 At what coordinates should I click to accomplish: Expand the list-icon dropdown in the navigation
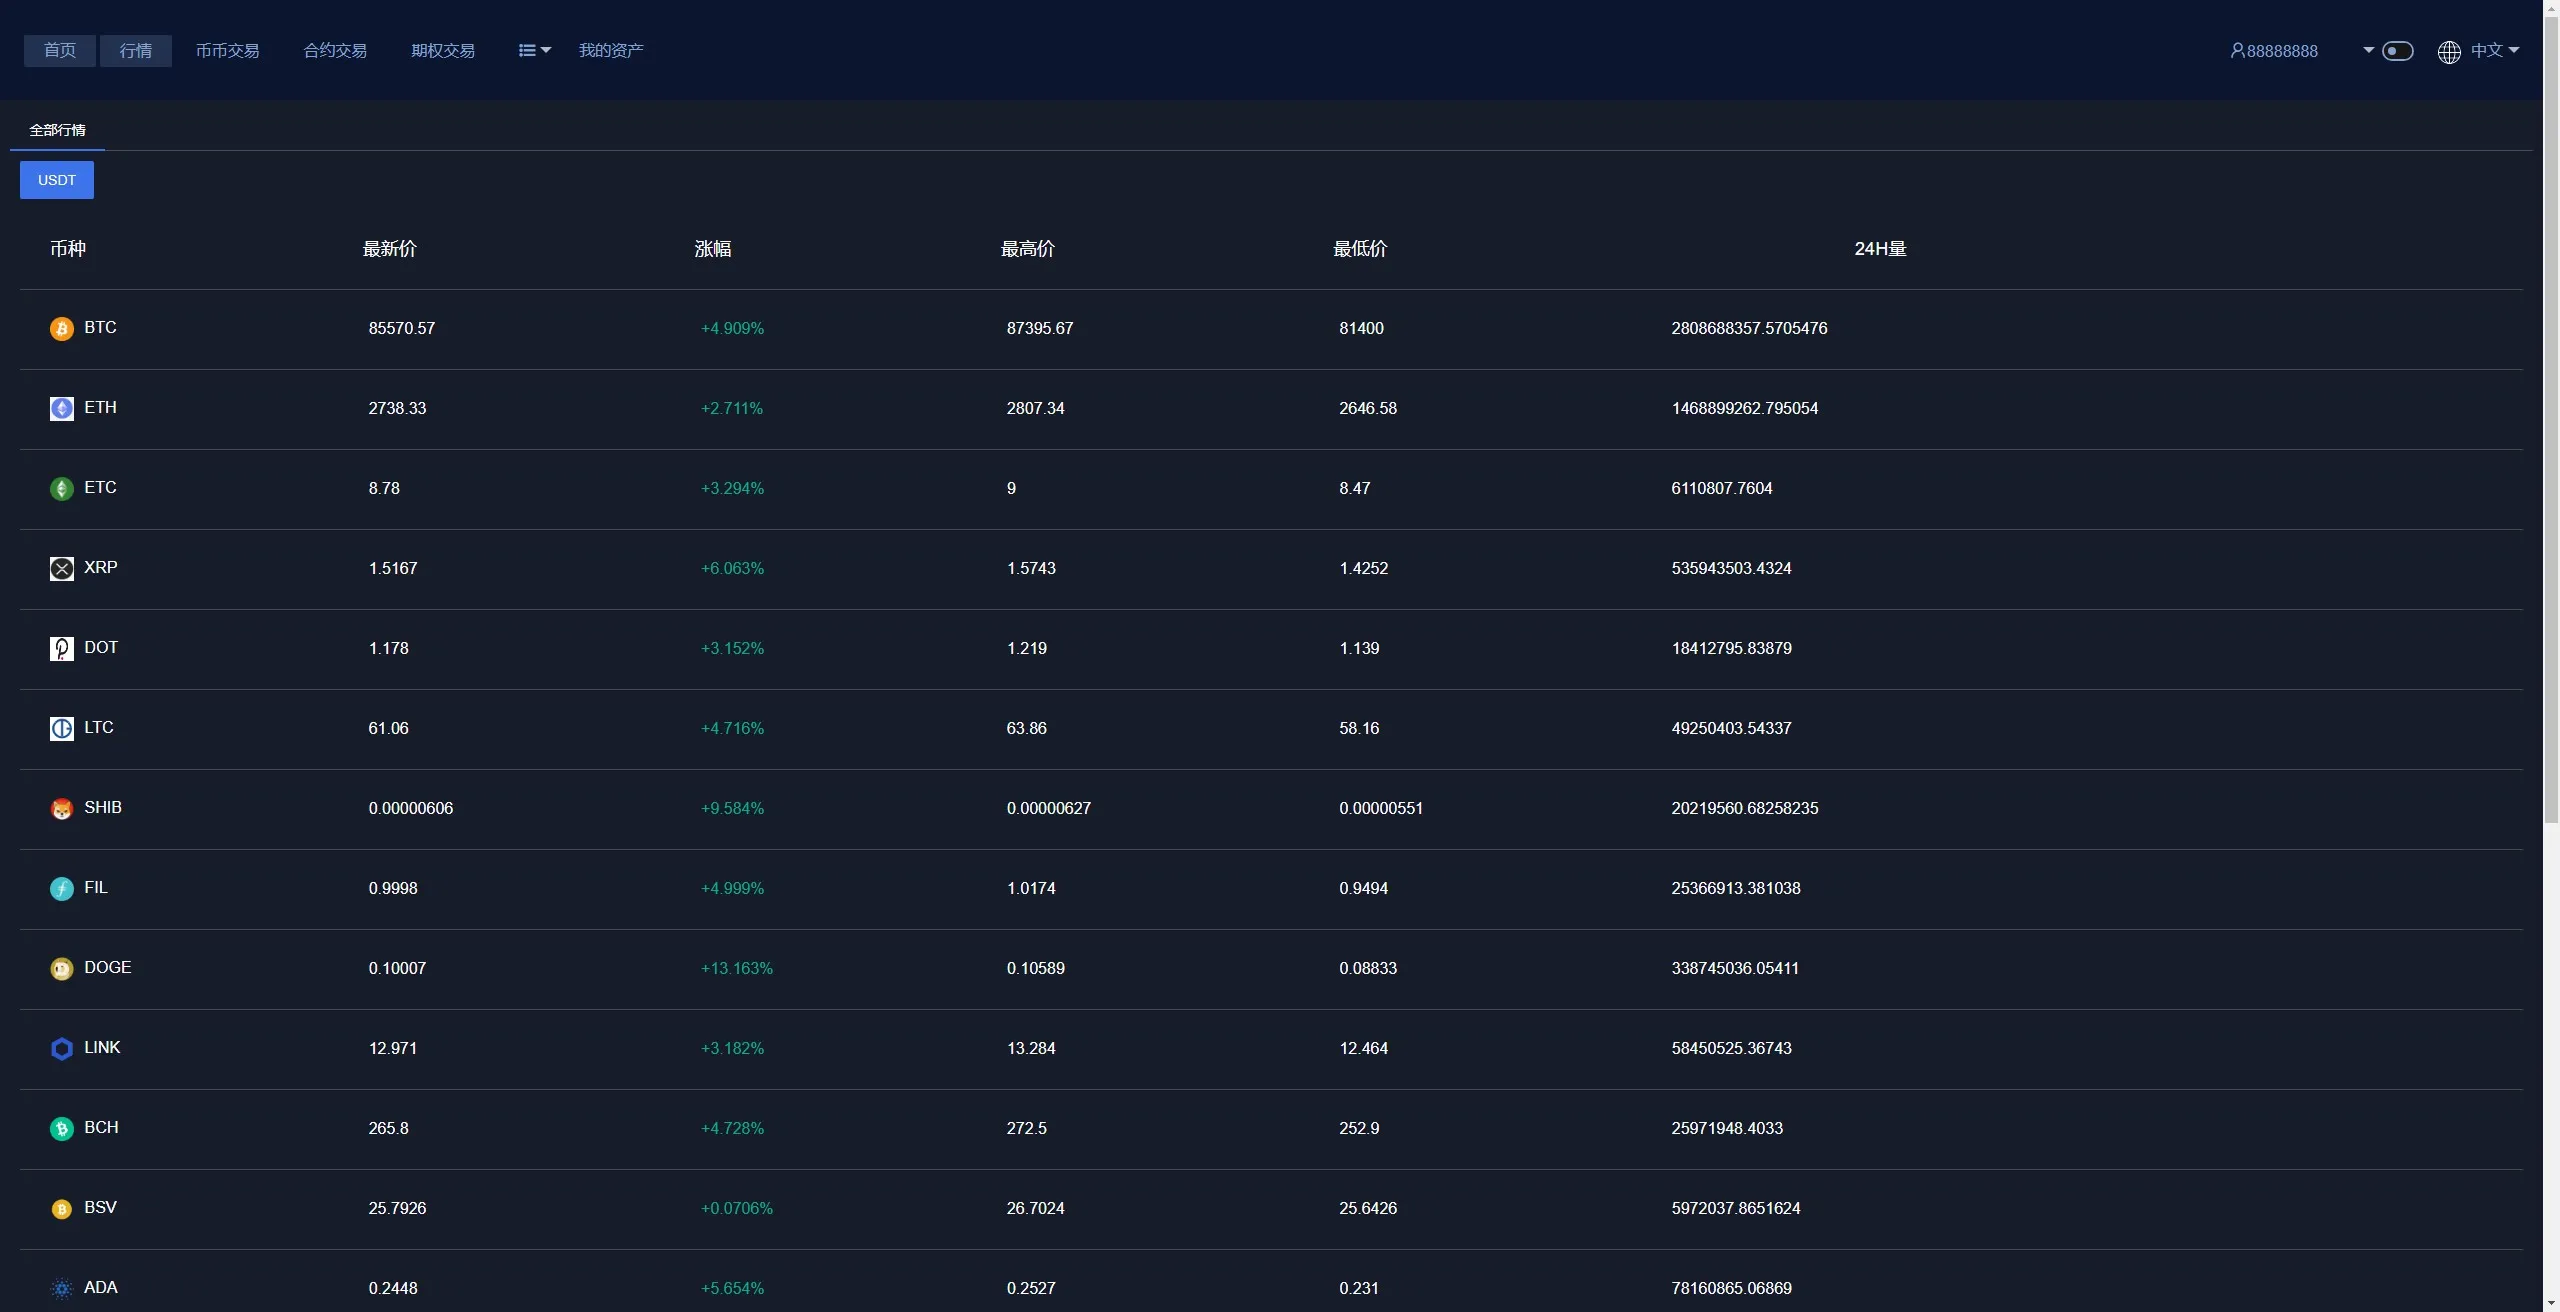pyautogui.click(x=535, y=51)
